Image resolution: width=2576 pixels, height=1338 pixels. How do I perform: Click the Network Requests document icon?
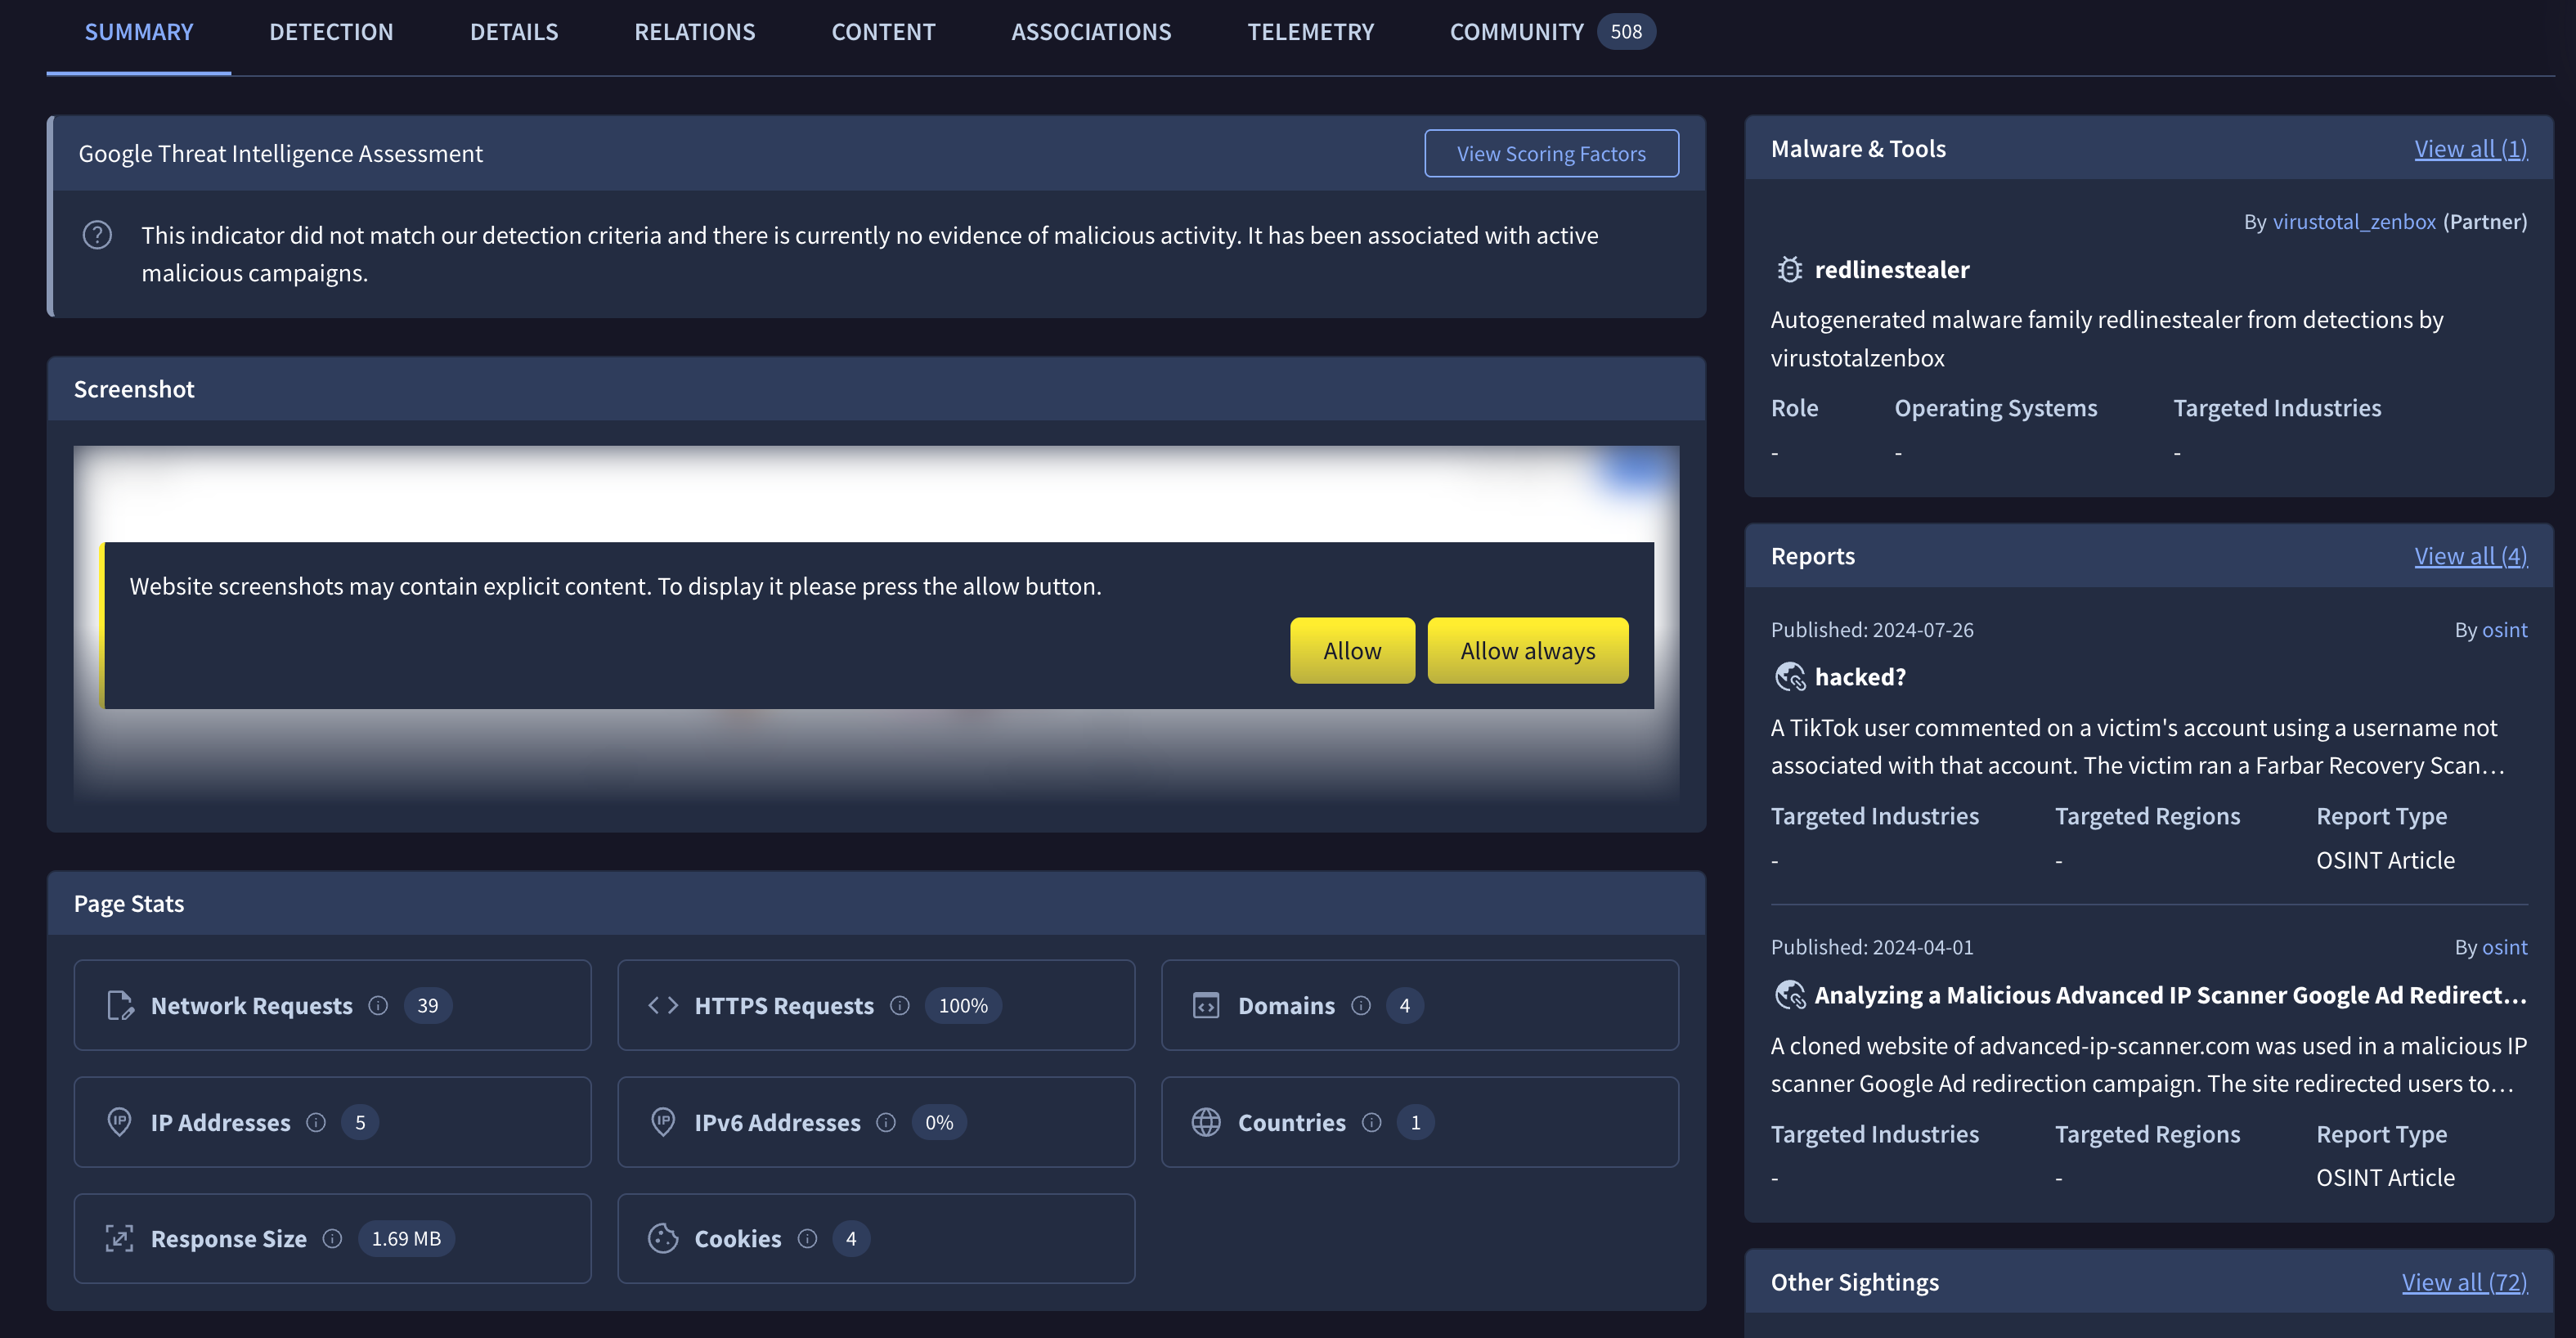[x=120, y=1006]
